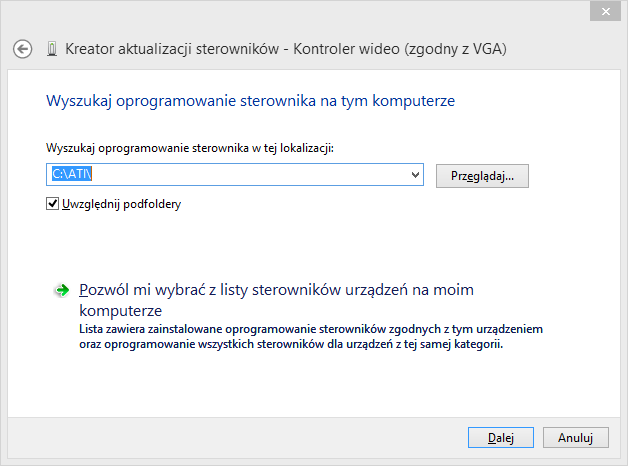
Task: Continue with the Dalej button
Action: click(x=501, y=438)
